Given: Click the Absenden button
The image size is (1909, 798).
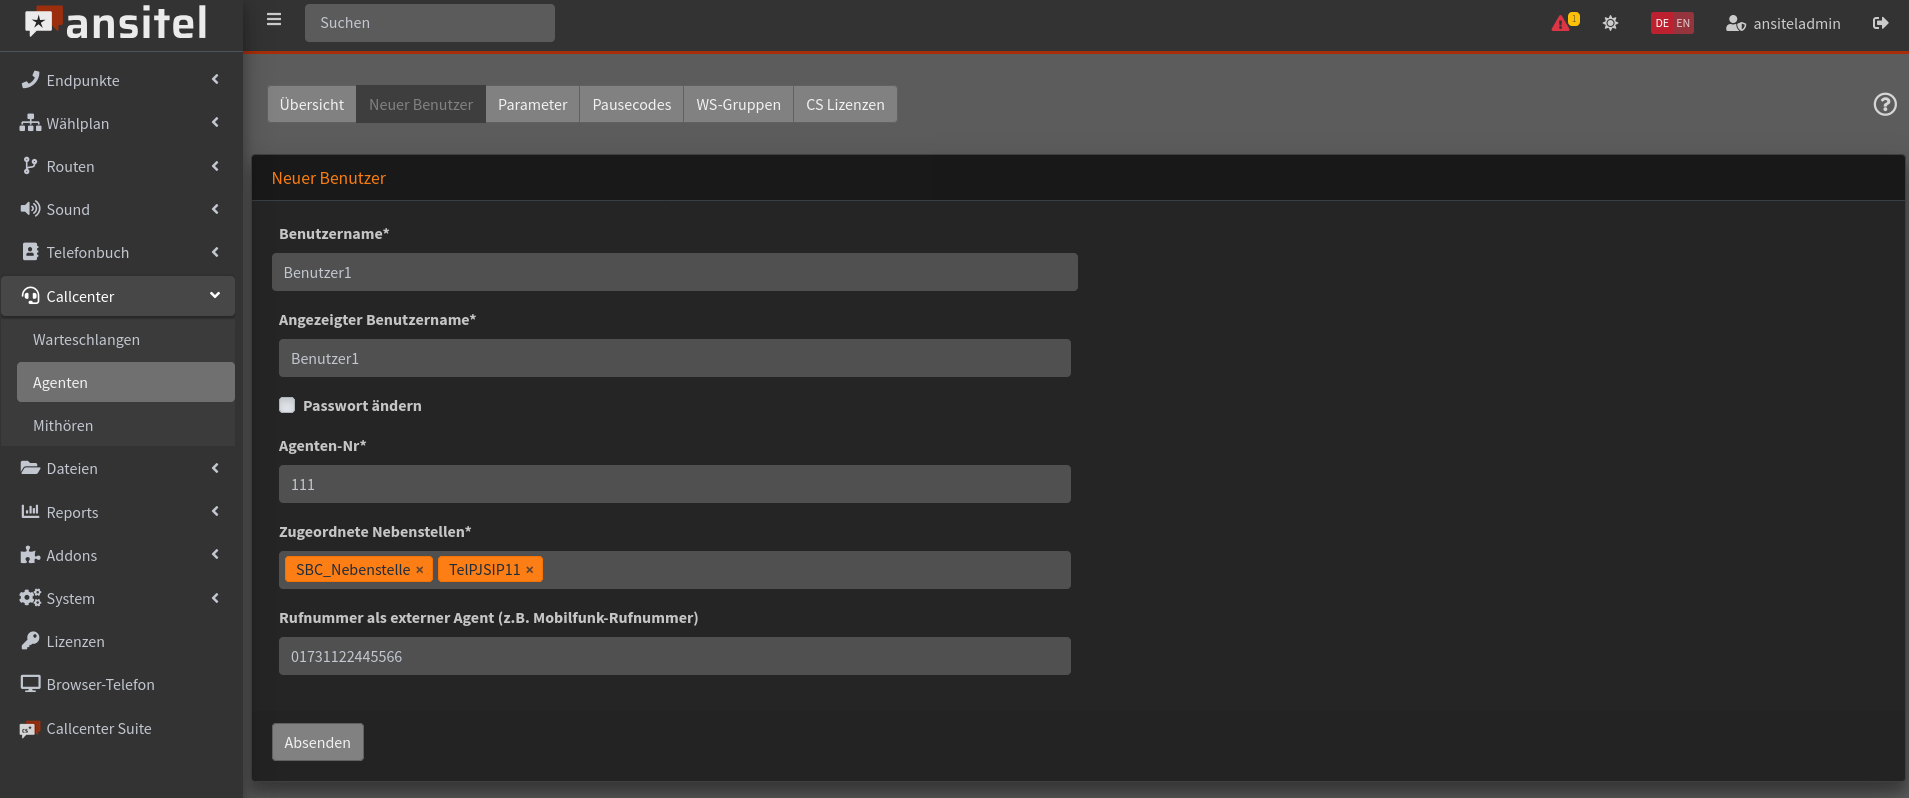Looking at the screenshot, I should pos(318,742).
